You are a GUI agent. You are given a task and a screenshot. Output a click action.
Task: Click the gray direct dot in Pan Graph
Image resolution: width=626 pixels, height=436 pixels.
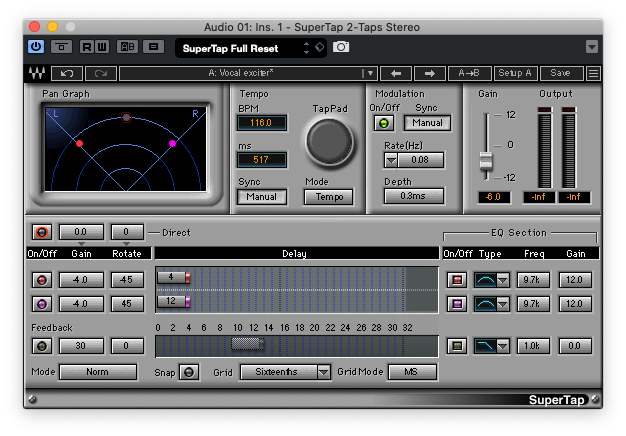click(x=126, y=117)
